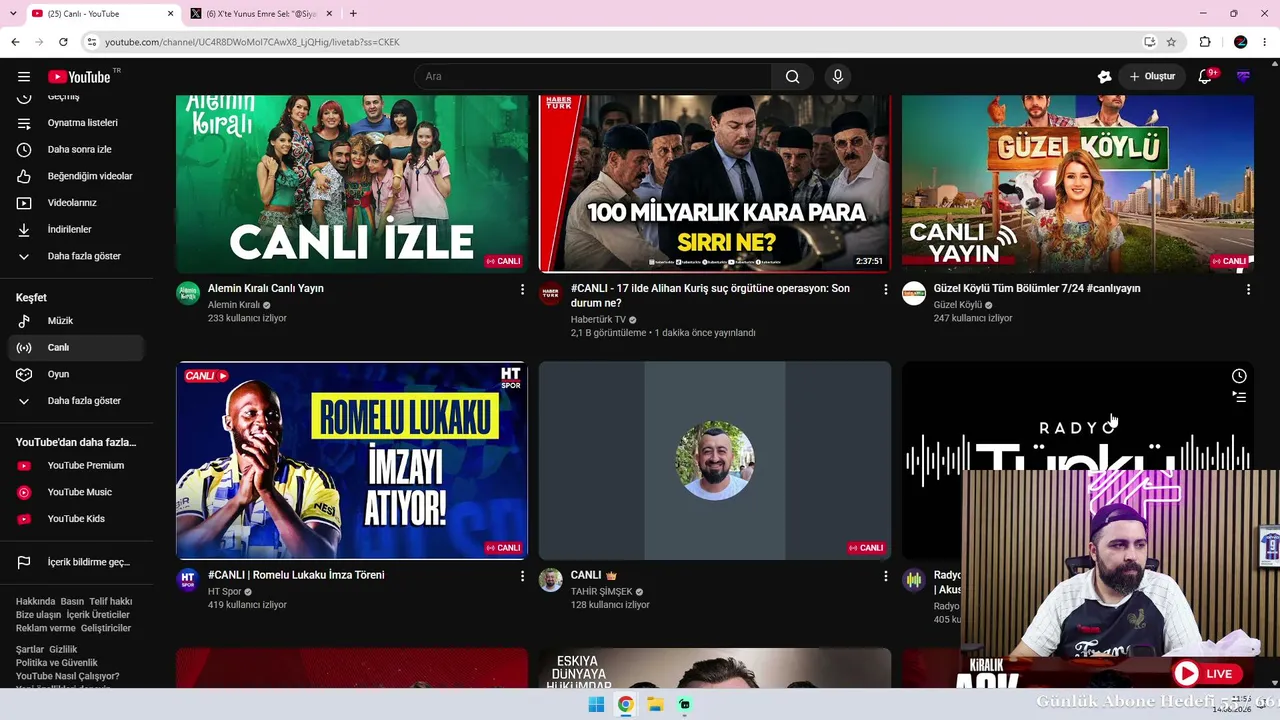The width and height of the screenshot is (1280, 720).
Task: Click Habertürk TV channel avatar
Action: coord(551,293)
